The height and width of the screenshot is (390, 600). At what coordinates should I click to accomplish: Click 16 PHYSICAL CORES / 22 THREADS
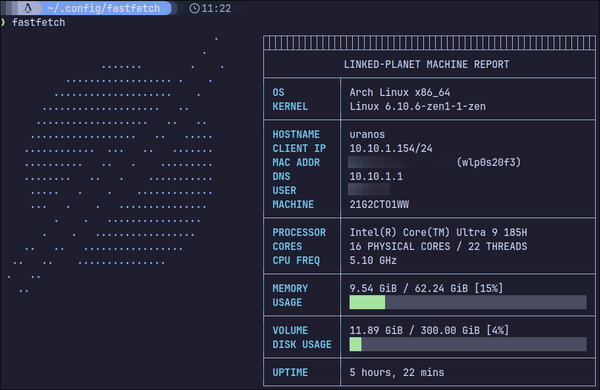[x=438, y=246]
